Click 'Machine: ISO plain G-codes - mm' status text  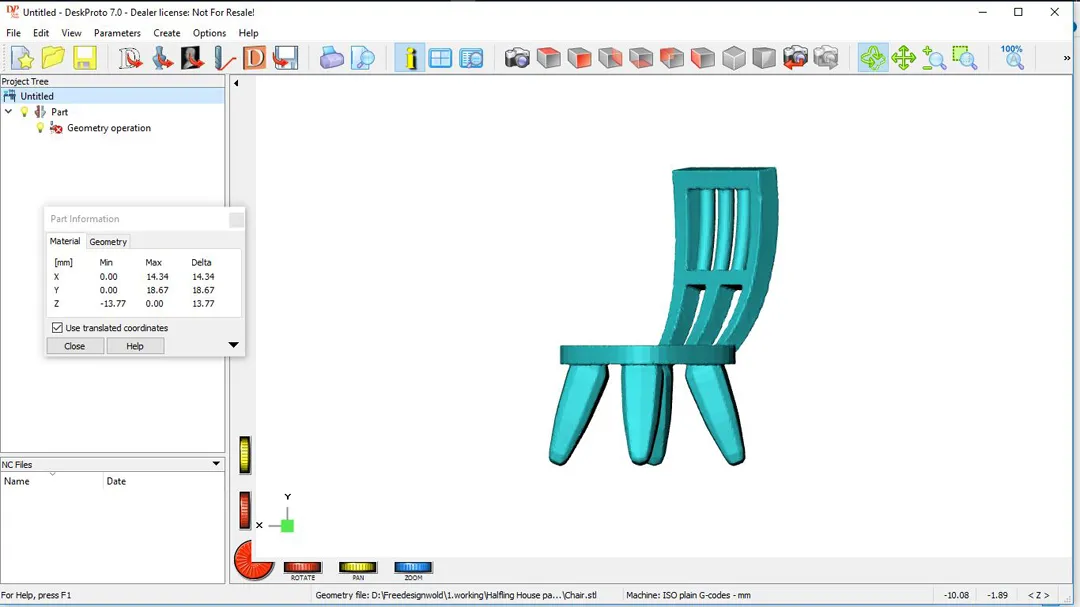point(688,595)
